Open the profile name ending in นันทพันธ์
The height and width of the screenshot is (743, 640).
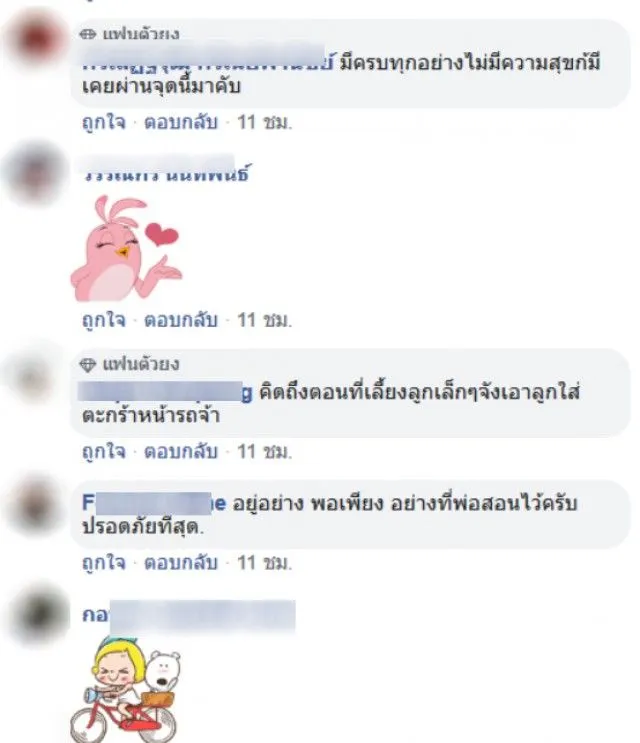pyautogui.click(x=166, y=170)
